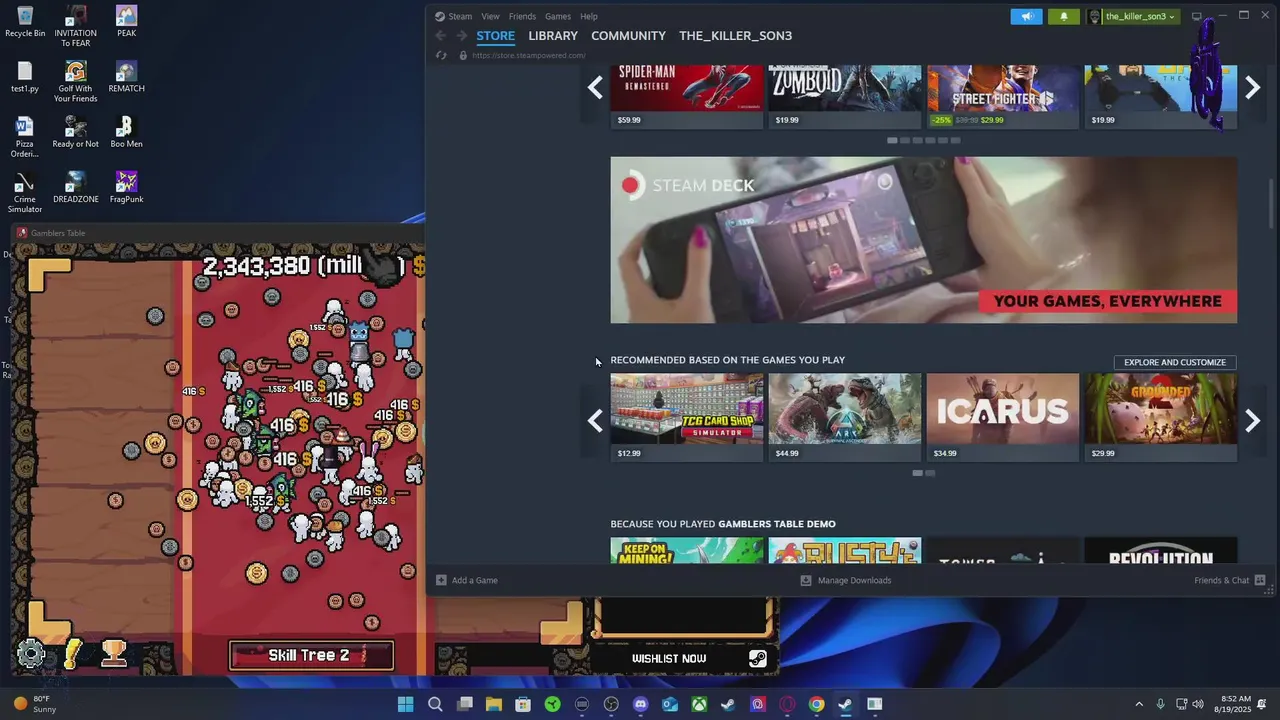Screen dimensions: 1280x720
Task: Open Keep On Mining game thumbnail
Action: coord(687,551)
